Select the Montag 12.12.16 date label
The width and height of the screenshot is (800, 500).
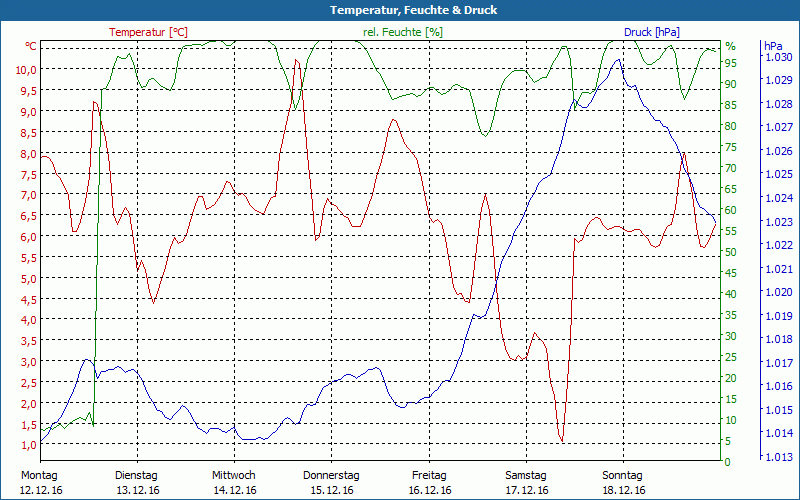pyautogui.click(x=40, y=482)
